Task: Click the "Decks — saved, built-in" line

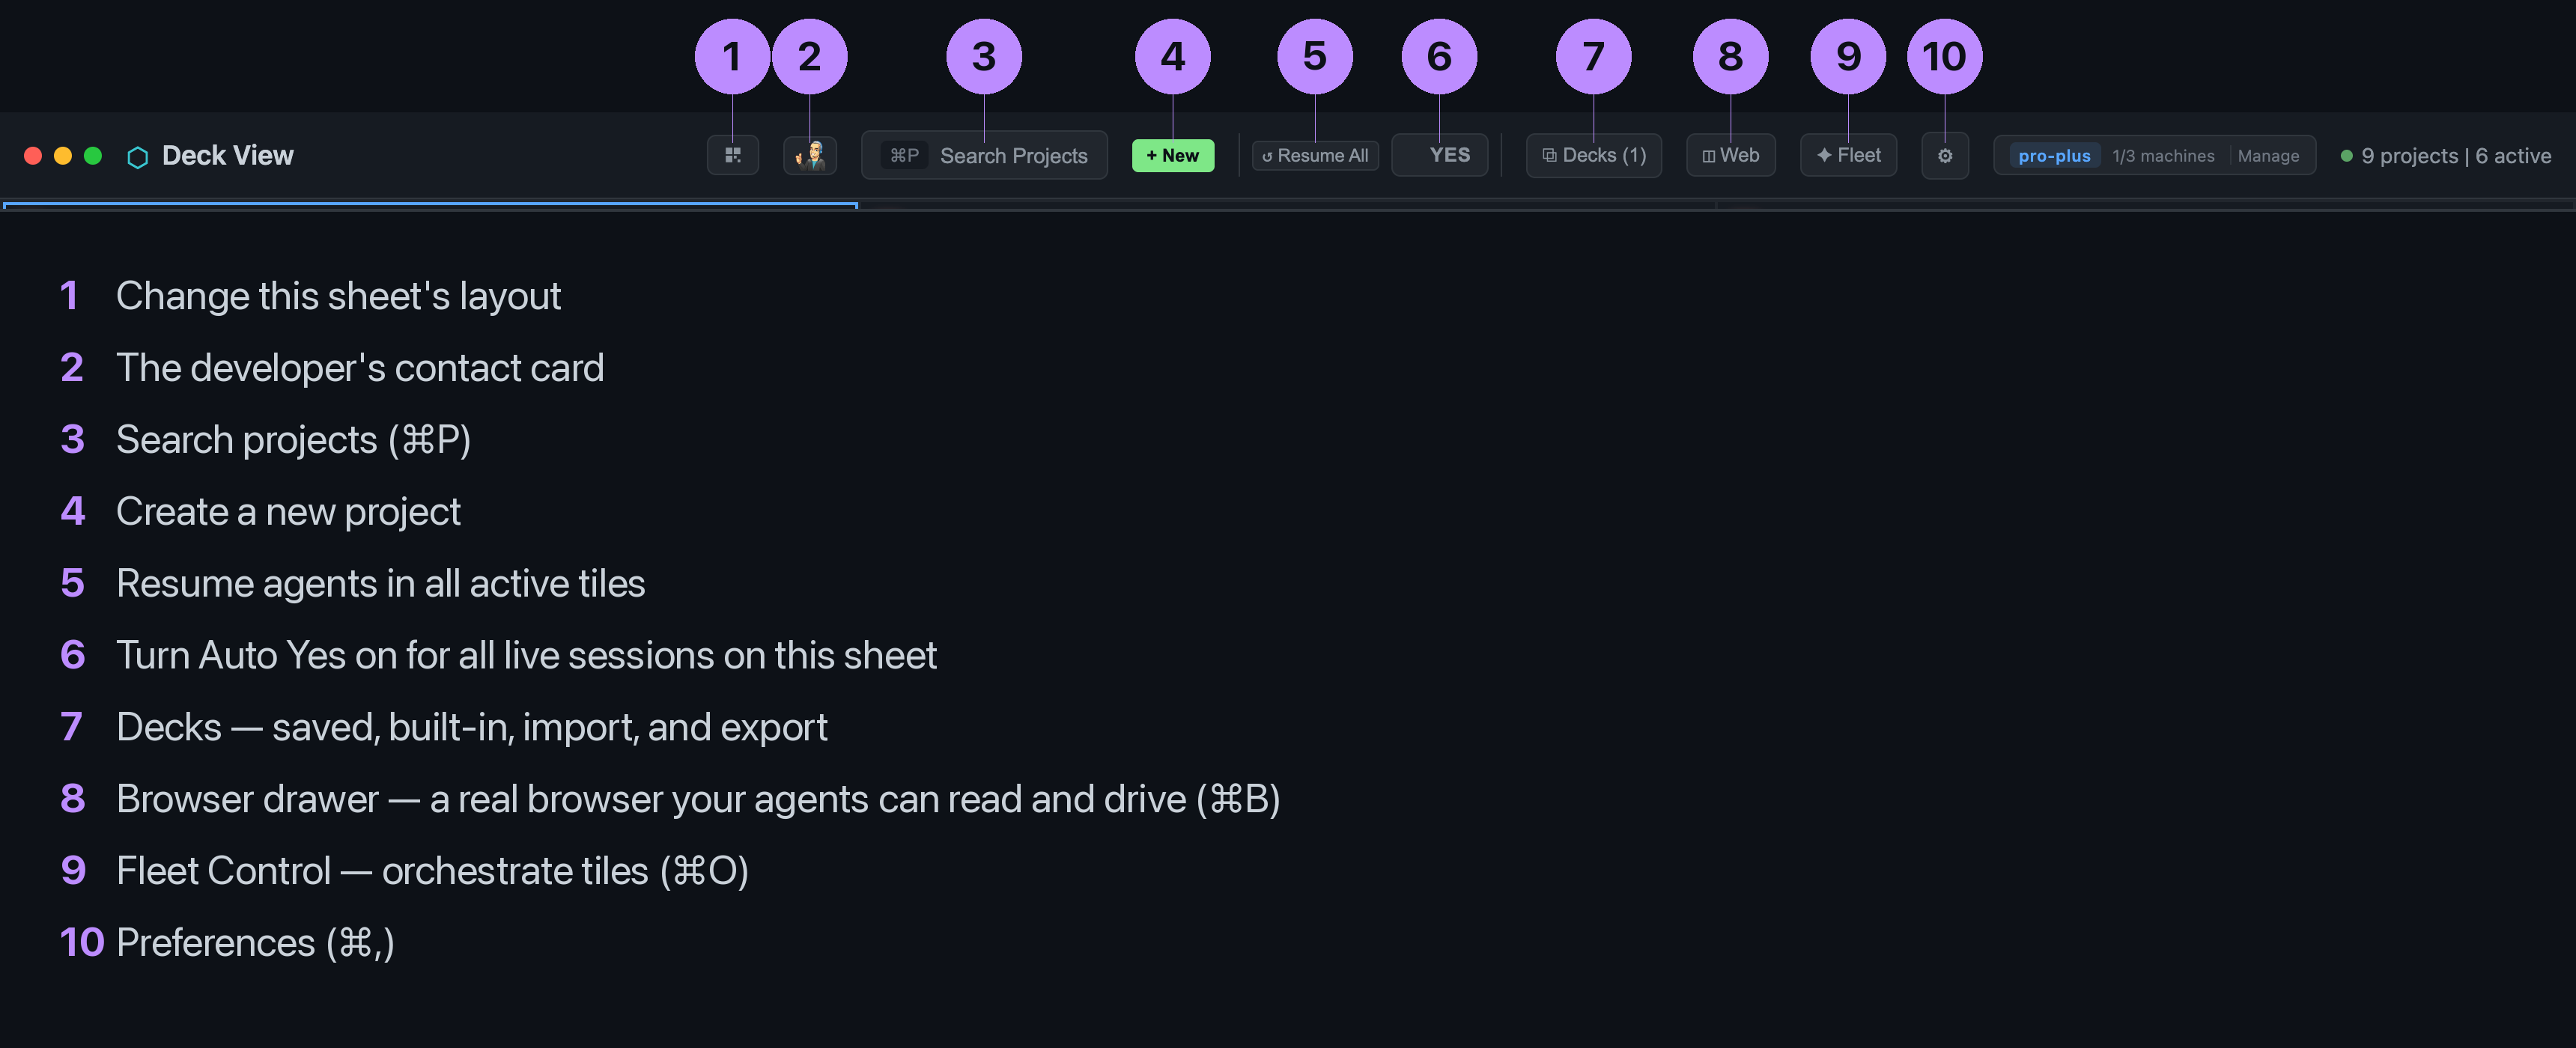Action: click(471, 727)
